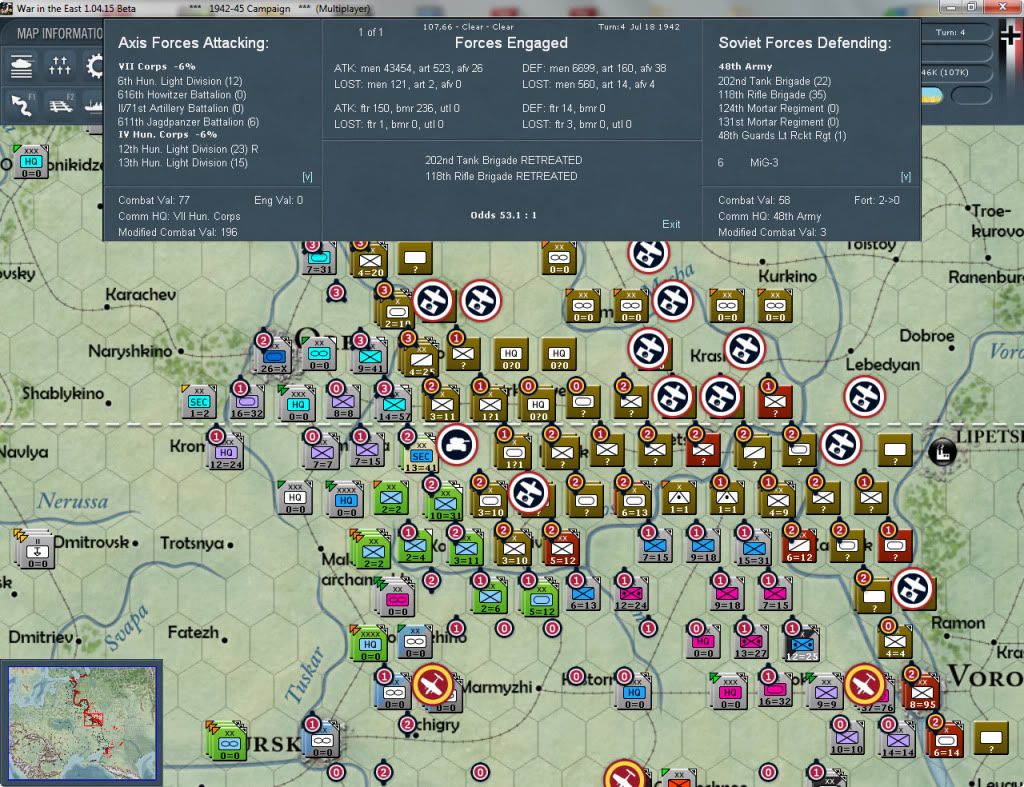Image resolution: width=1024 pixels, height=787 pixels.
Task: Click Exit to close the combat report
Action: tap(671, 224)
